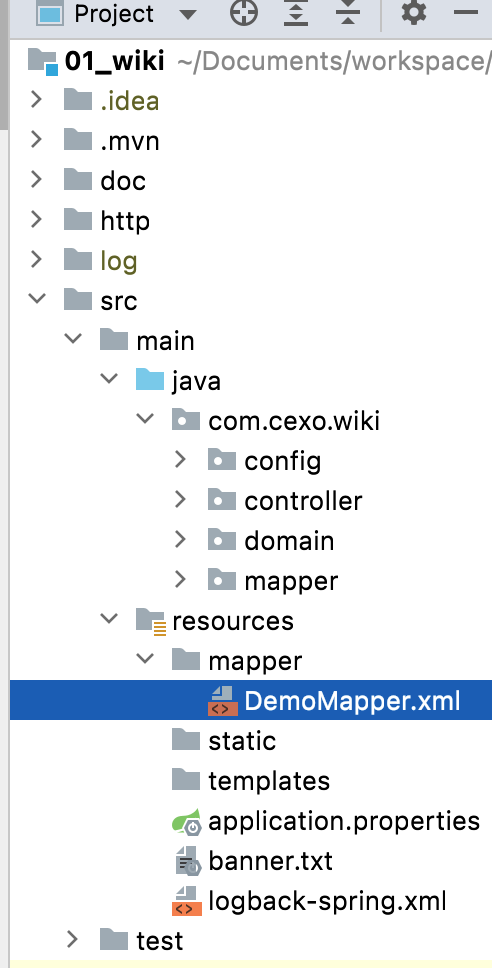
Task: Click the logback-spring.xml file icon
Action: tap(186, 901)
